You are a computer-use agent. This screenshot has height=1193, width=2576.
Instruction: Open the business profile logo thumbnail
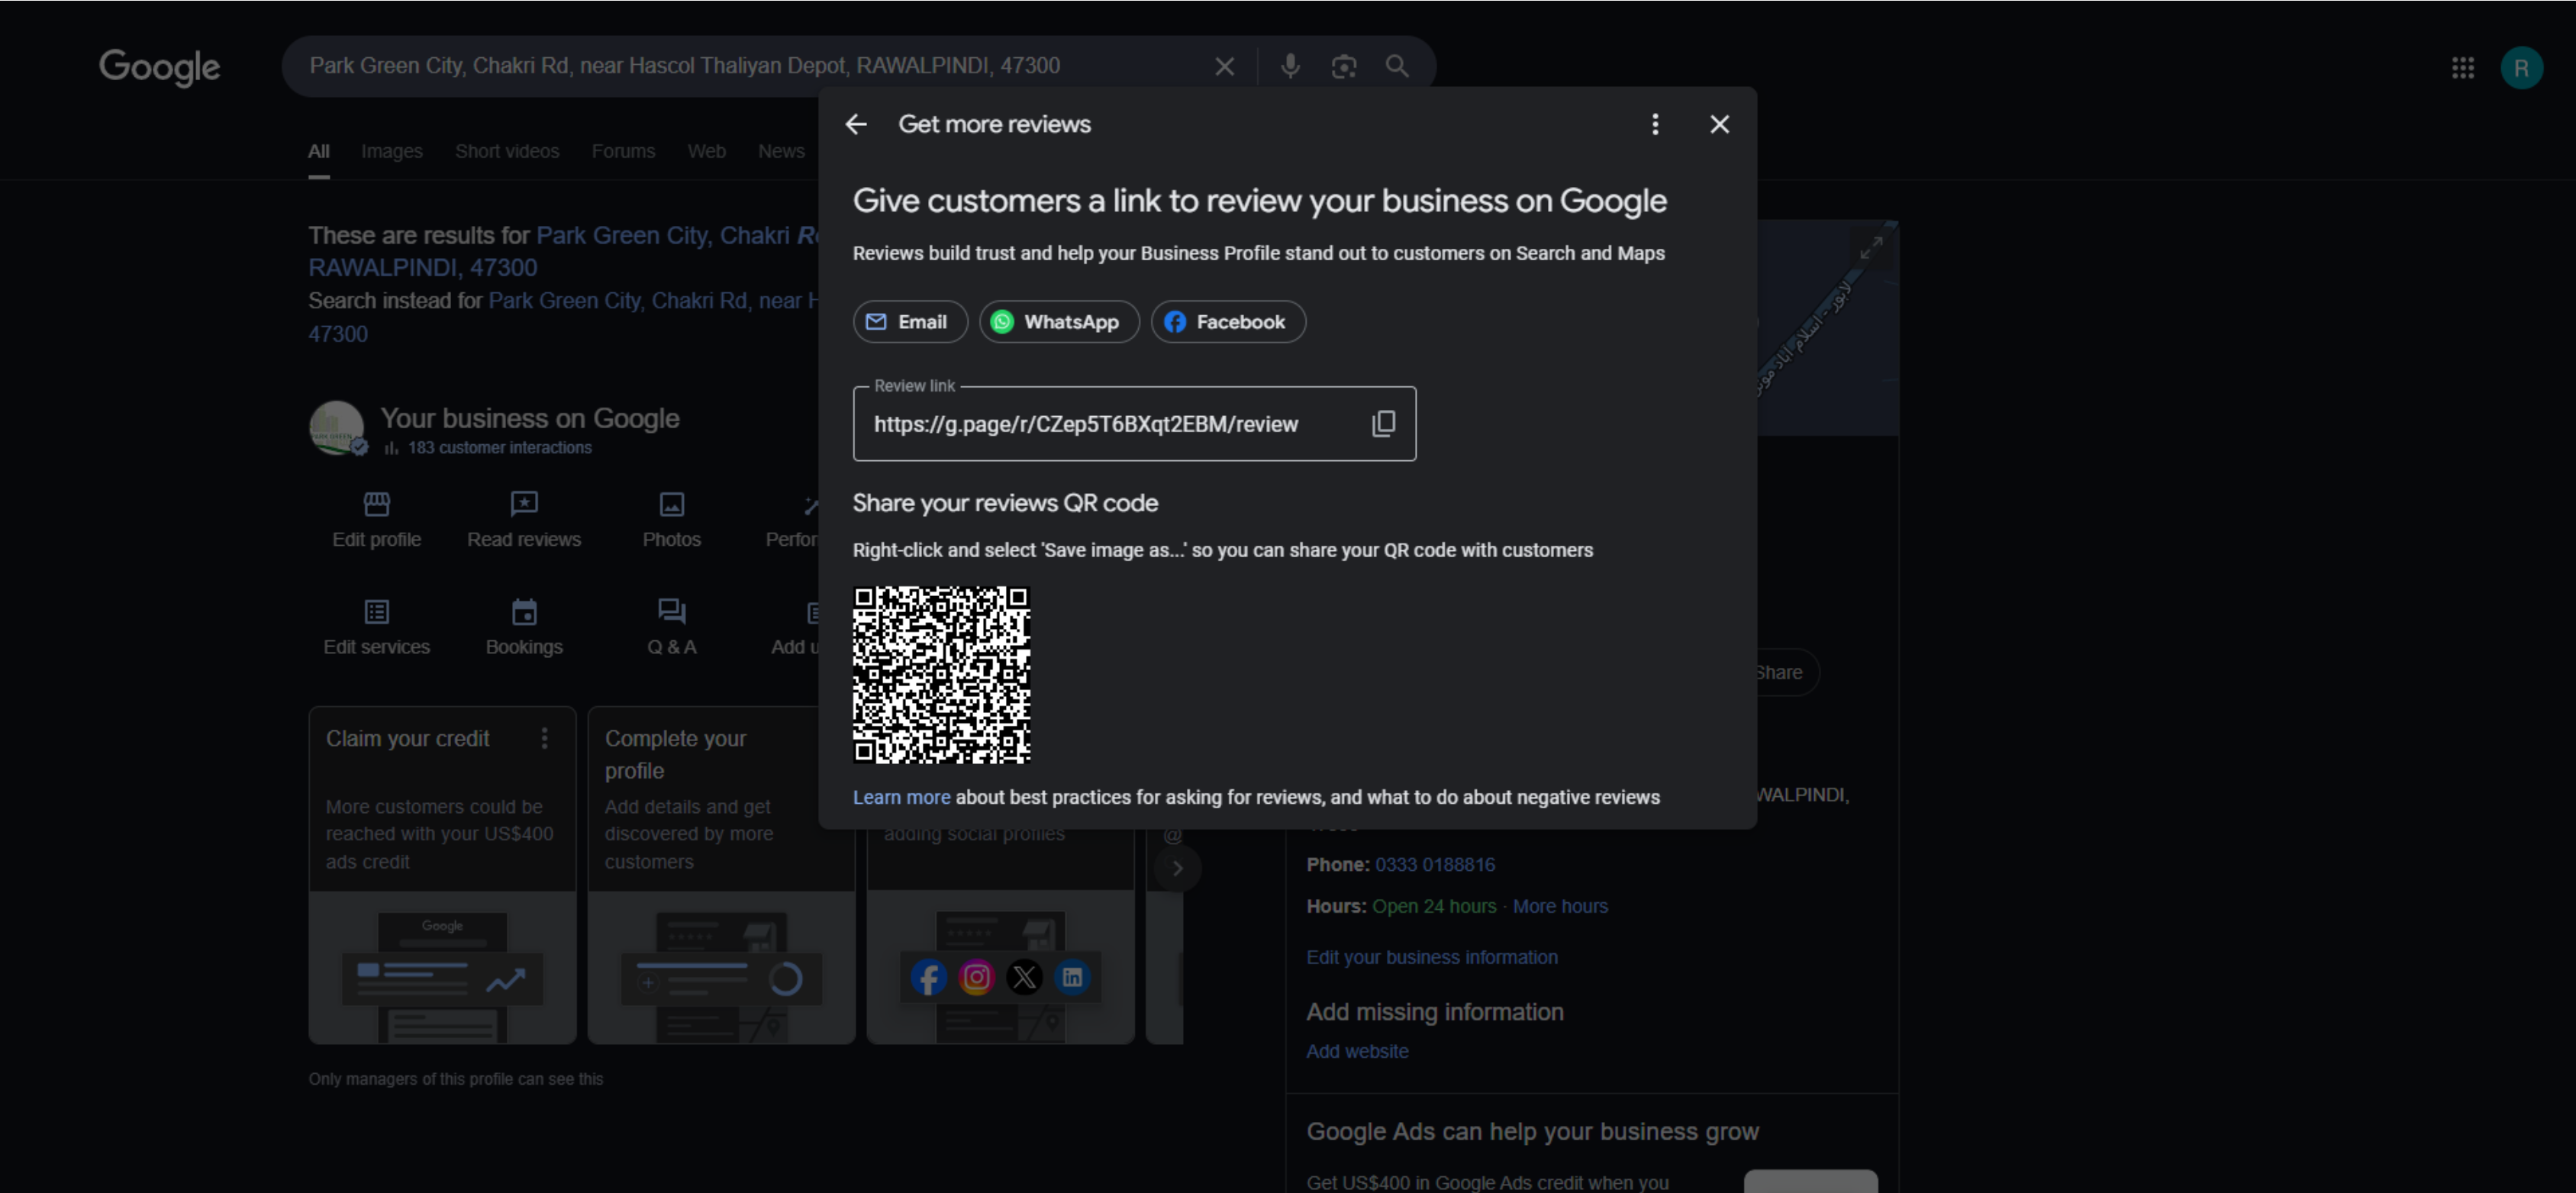coord(336,428)
